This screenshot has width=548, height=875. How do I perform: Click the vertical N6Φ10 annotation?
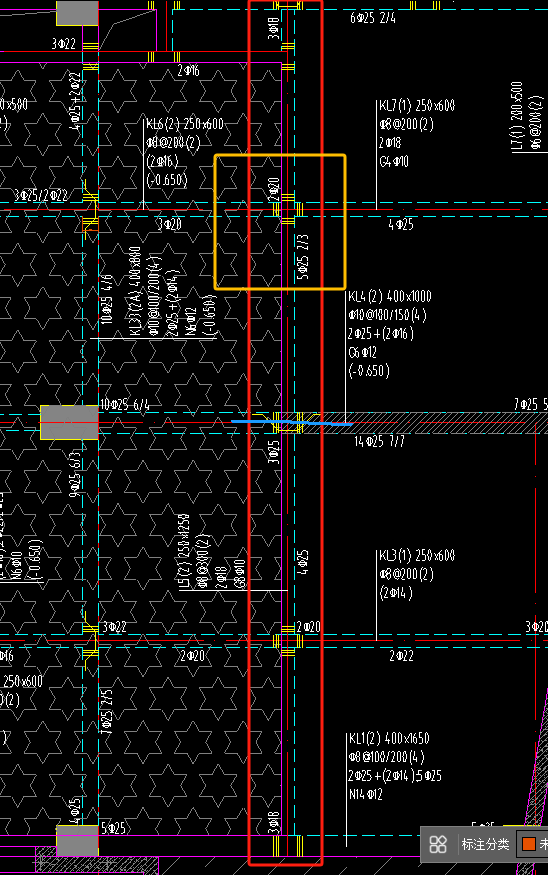(x=17, y=566)
